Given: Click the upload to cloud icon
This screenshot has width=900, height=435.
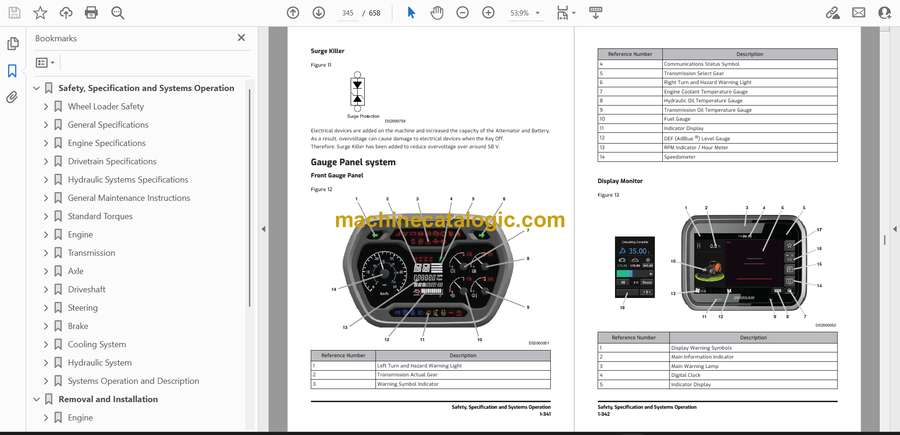Looking at the screenshot, I should (66, 13).
